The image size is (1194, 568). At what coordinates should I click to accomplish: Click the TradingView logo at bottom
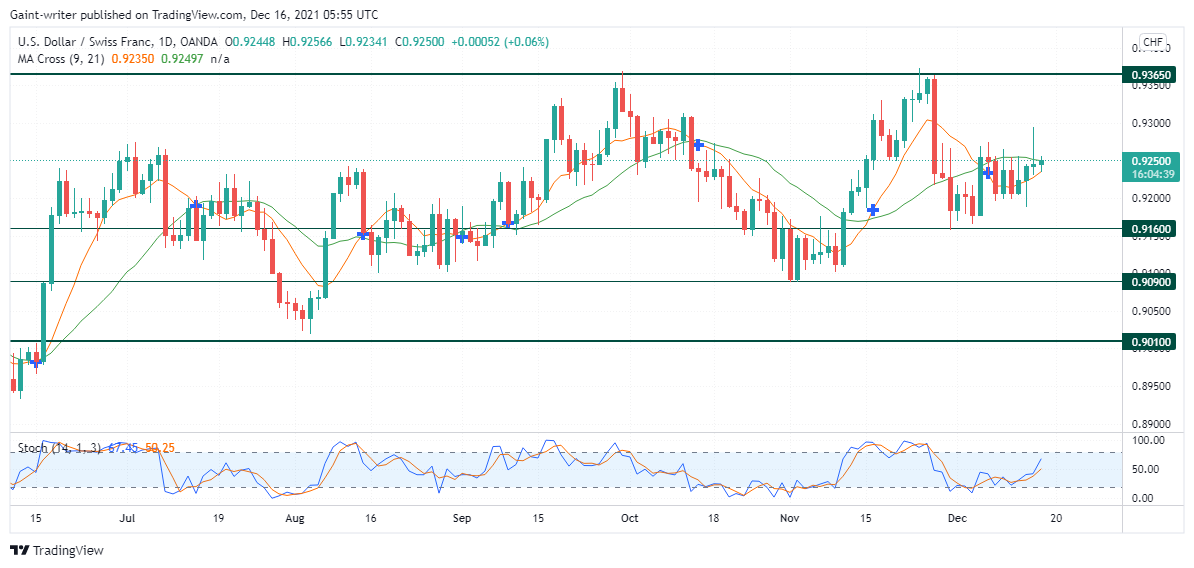point(56,550)
